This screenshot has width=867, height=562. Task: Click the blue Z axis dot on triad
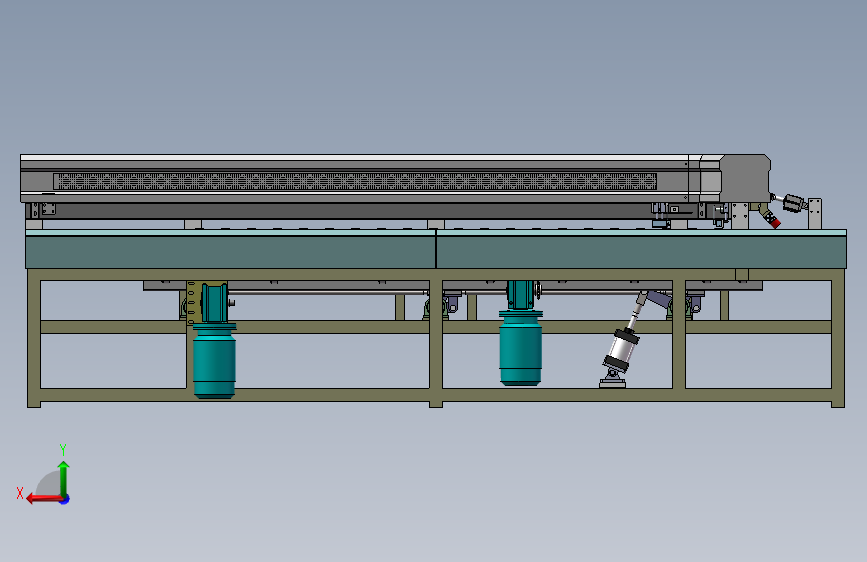65,500
